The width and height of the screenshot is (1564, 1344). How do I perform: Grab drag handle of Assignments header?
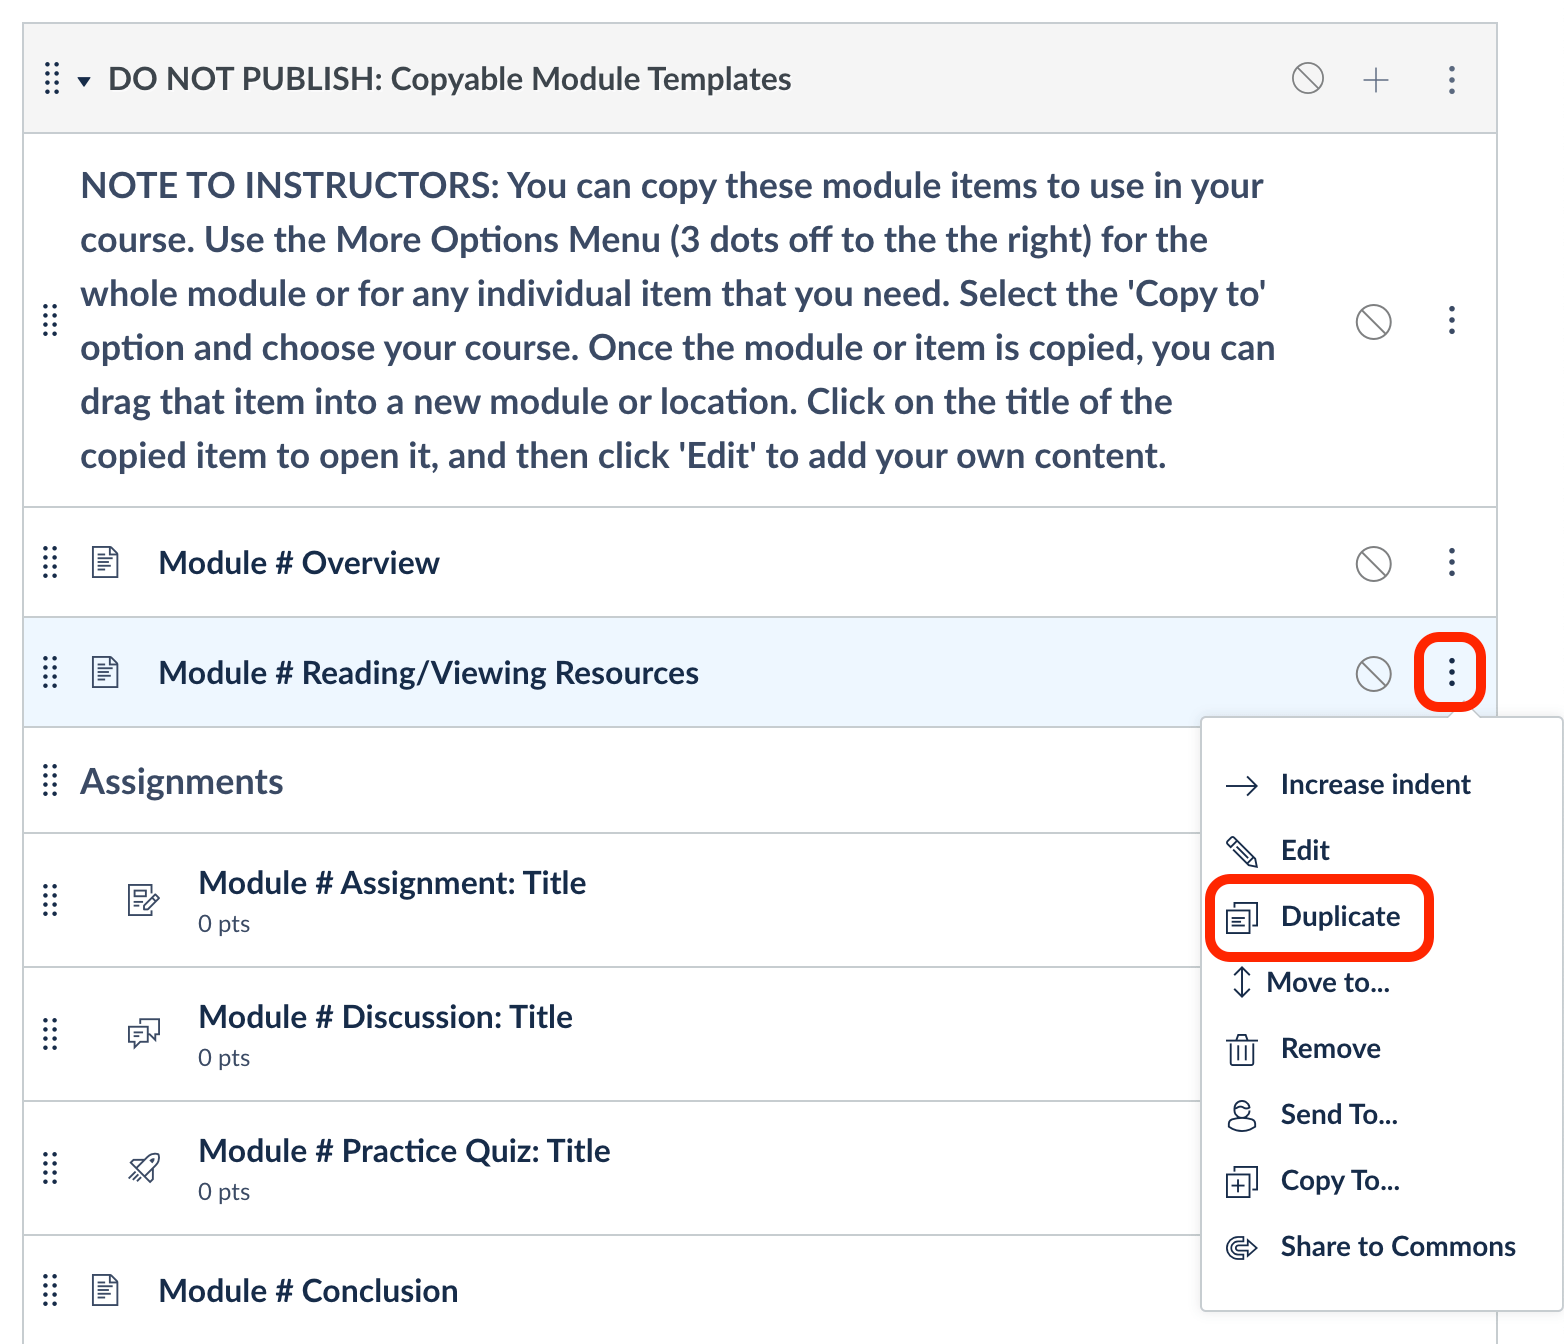pos(50,780)
